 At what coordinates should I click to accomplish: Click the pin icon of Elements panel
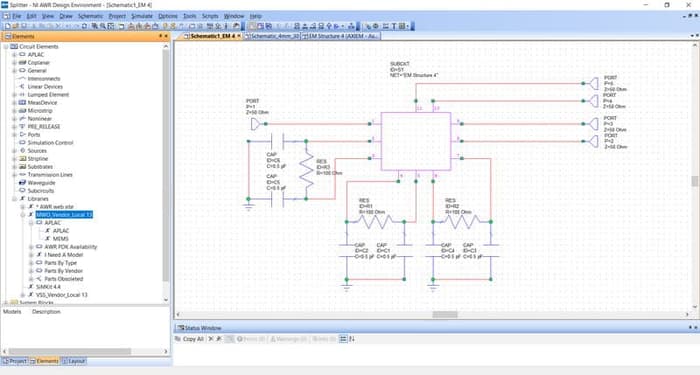click(160, 36)
